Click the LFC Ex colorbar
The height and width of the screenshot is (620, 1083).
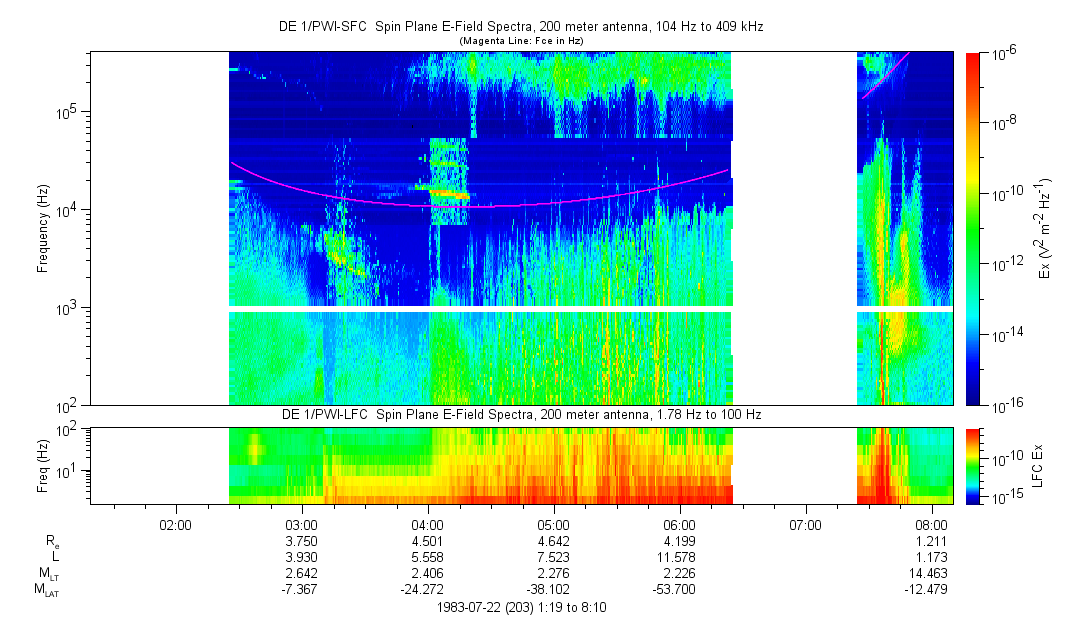[x=973, y=464]
